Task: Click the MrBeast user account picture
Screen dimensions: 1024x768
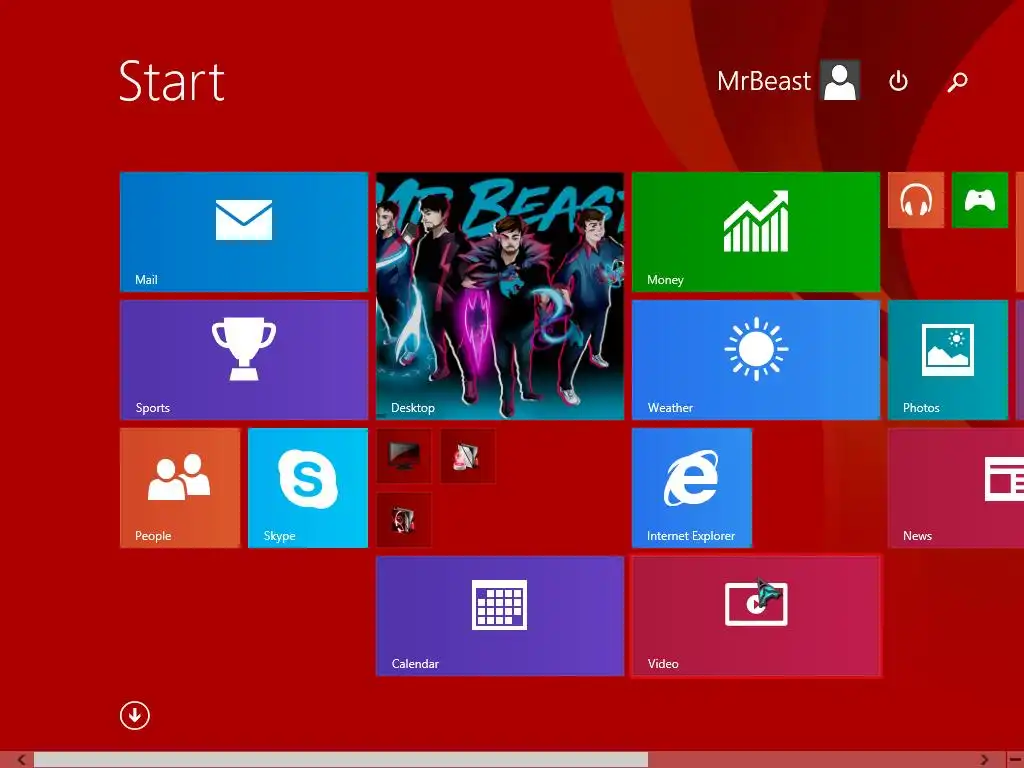Action: coord(840,80)
